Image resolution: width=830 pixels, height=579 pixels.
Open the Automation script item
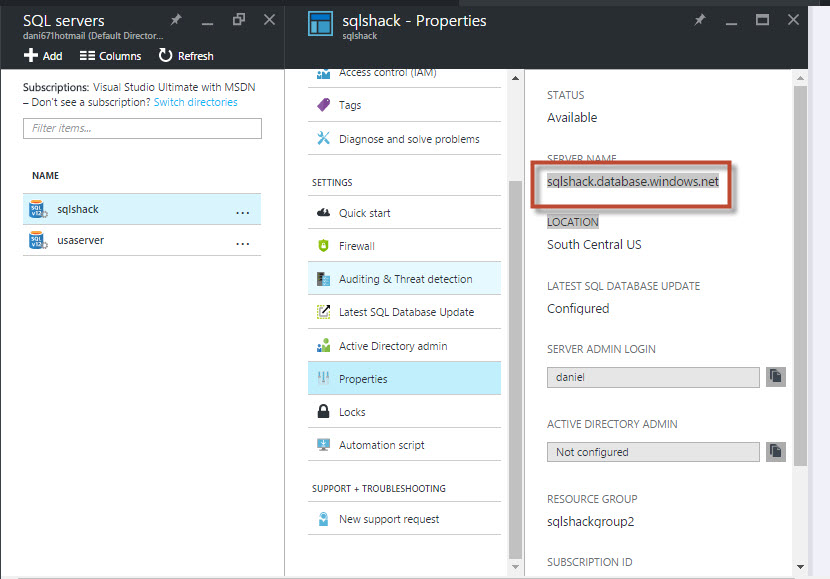pyautogui.click(x=381, y=445)
